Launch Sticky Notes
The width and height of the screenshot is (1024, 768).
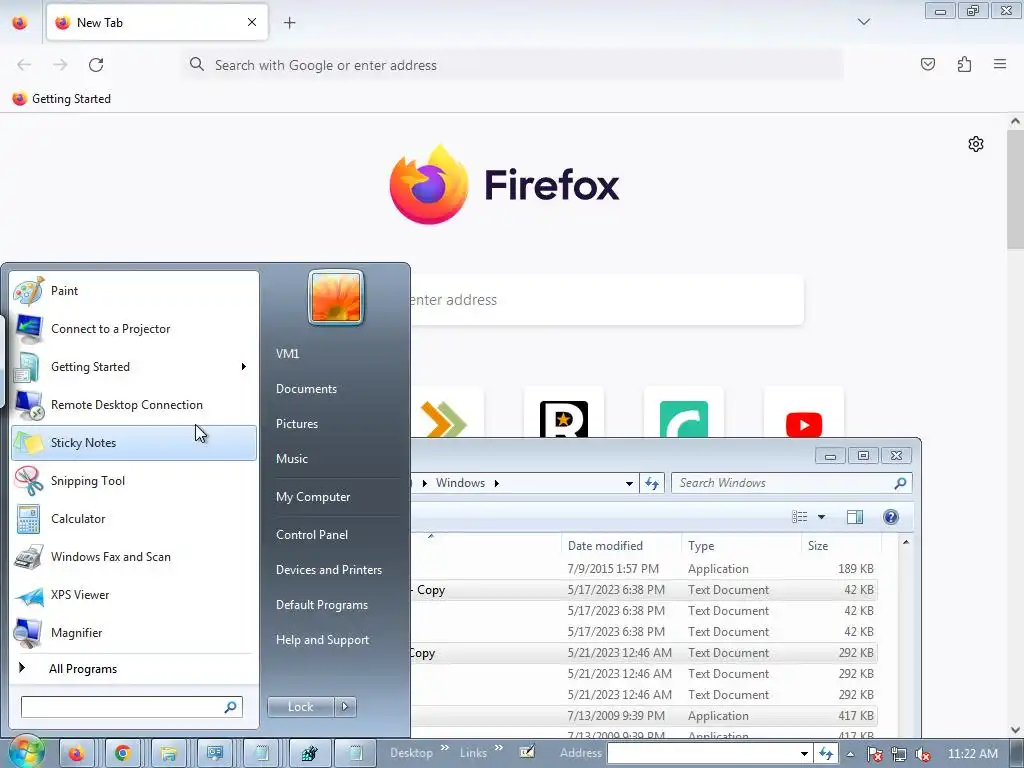134,443
